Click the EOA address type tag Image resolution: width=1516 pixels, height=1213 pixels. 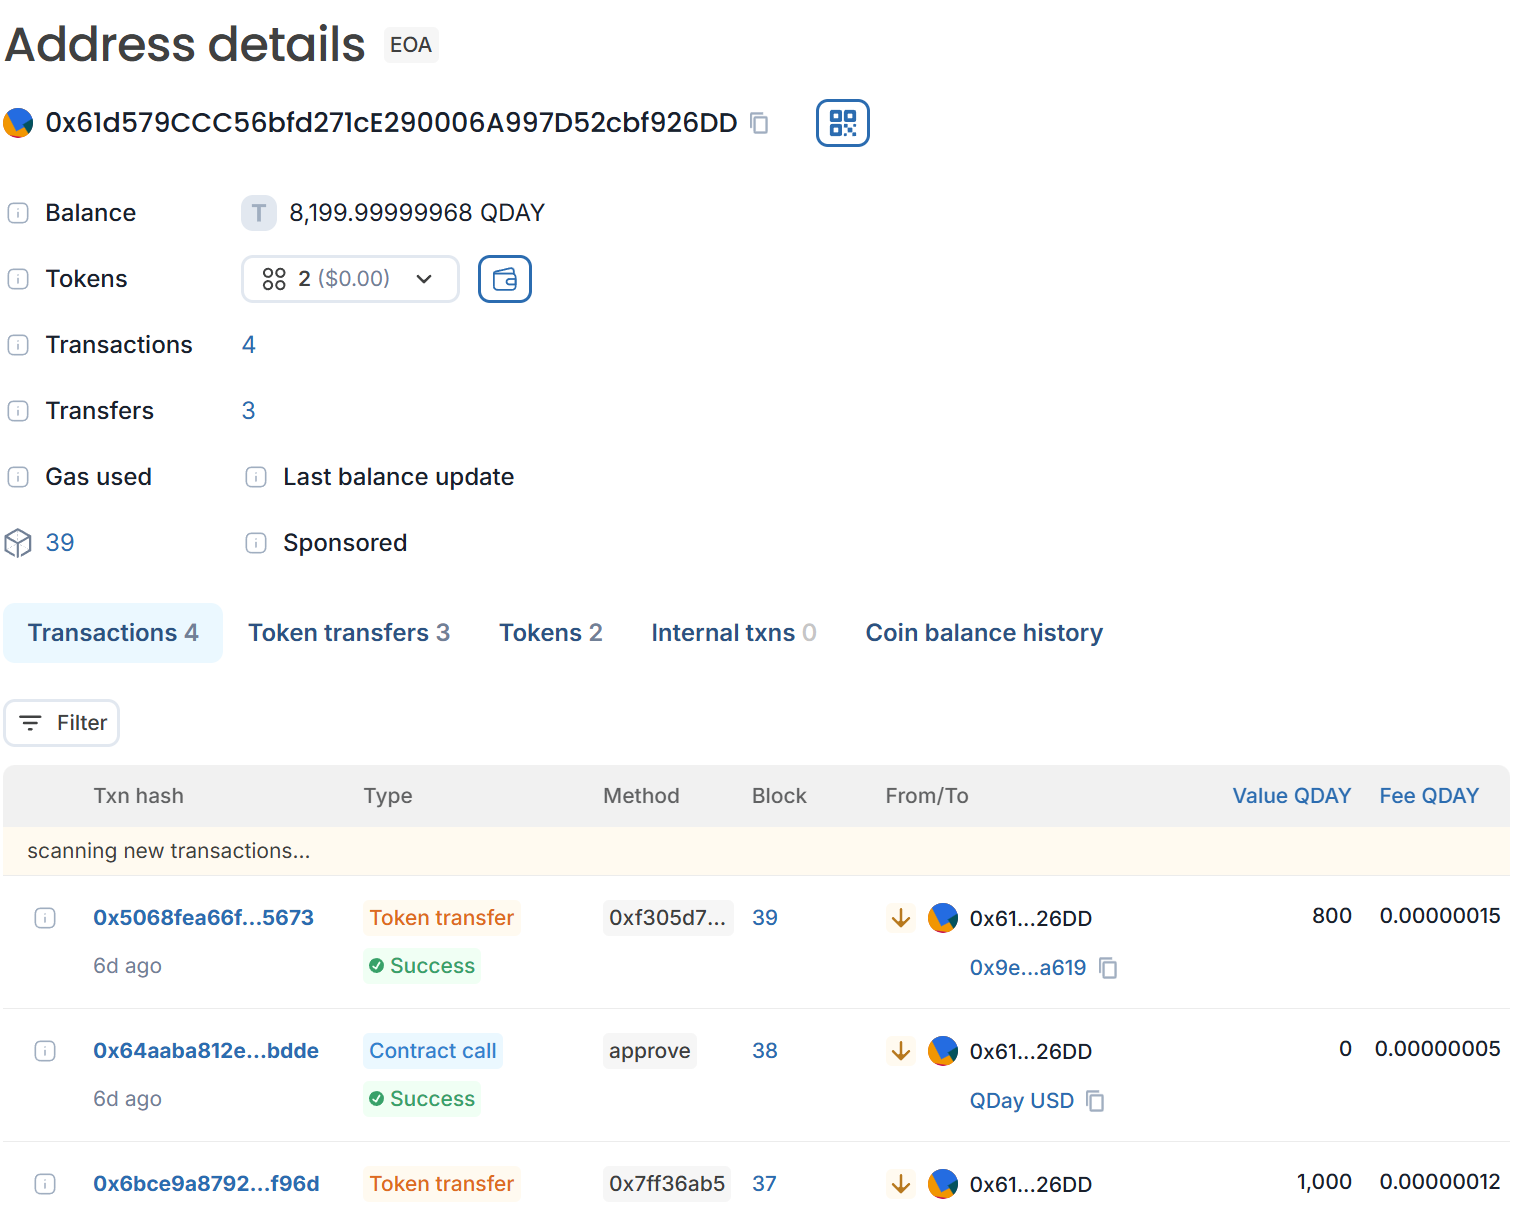[x=411, y=45]
